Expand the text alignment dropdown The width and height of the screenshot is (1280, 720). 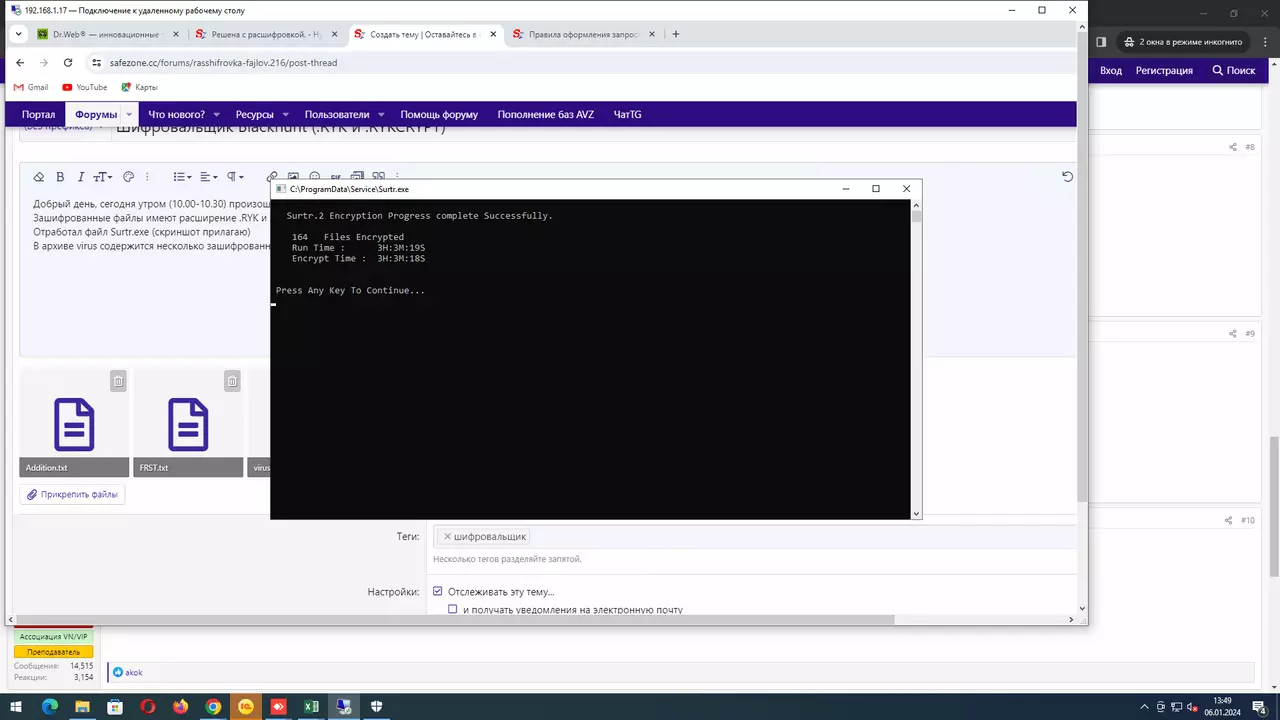tap(208, 177)
